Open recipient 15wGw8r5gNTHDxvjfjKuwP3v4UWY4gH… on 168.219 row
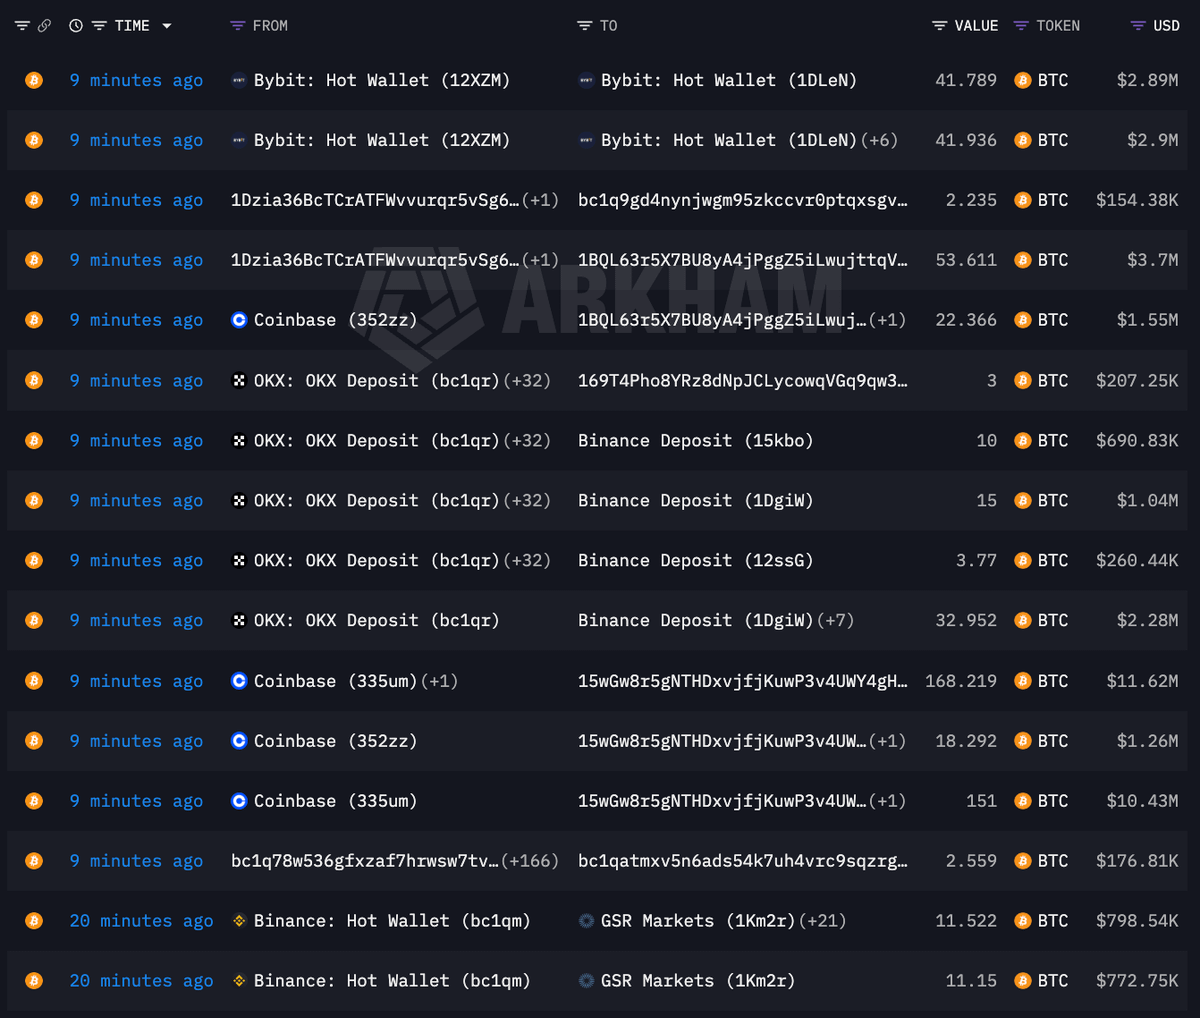1200x1018 pixels. pyautogui.click(x=743, y=681)
